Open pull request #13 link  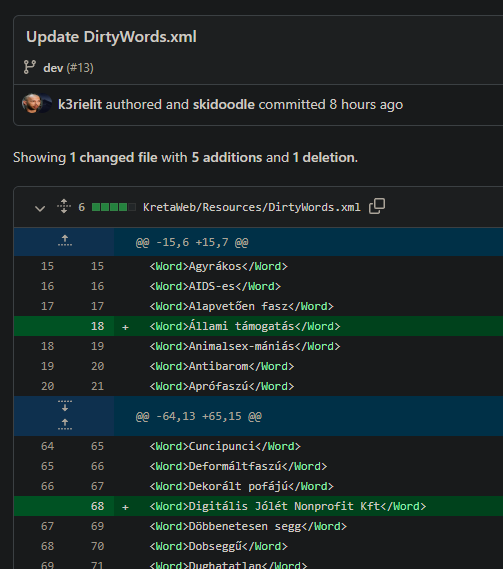tap(80, 68)
